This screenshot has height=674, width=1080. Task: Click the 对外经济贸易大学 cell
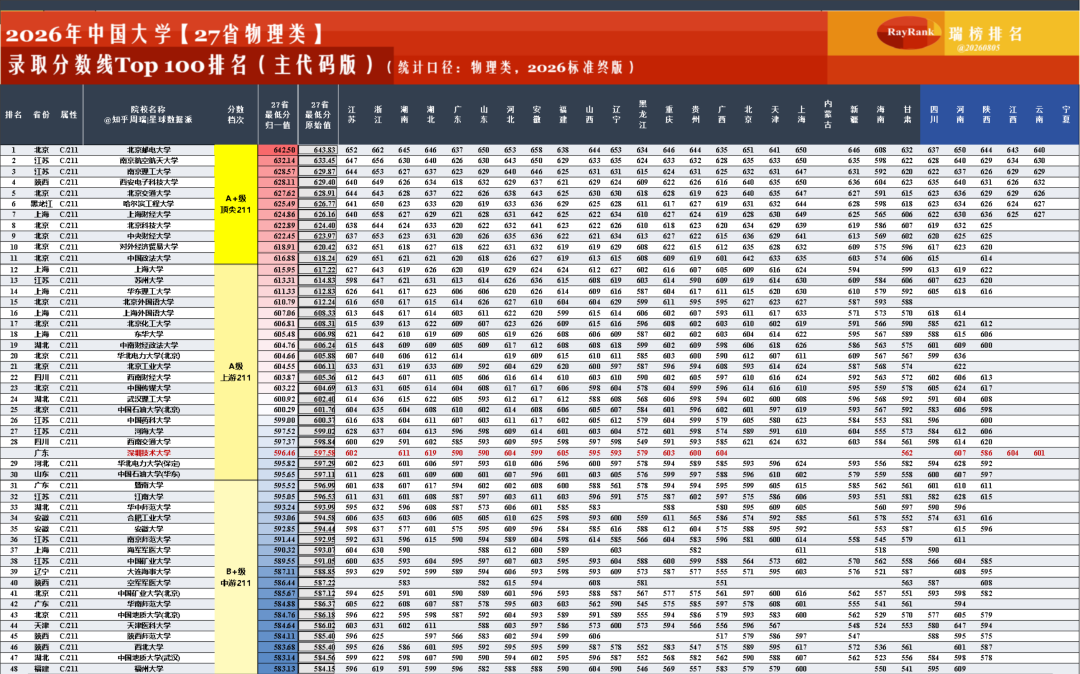point(149,246)
